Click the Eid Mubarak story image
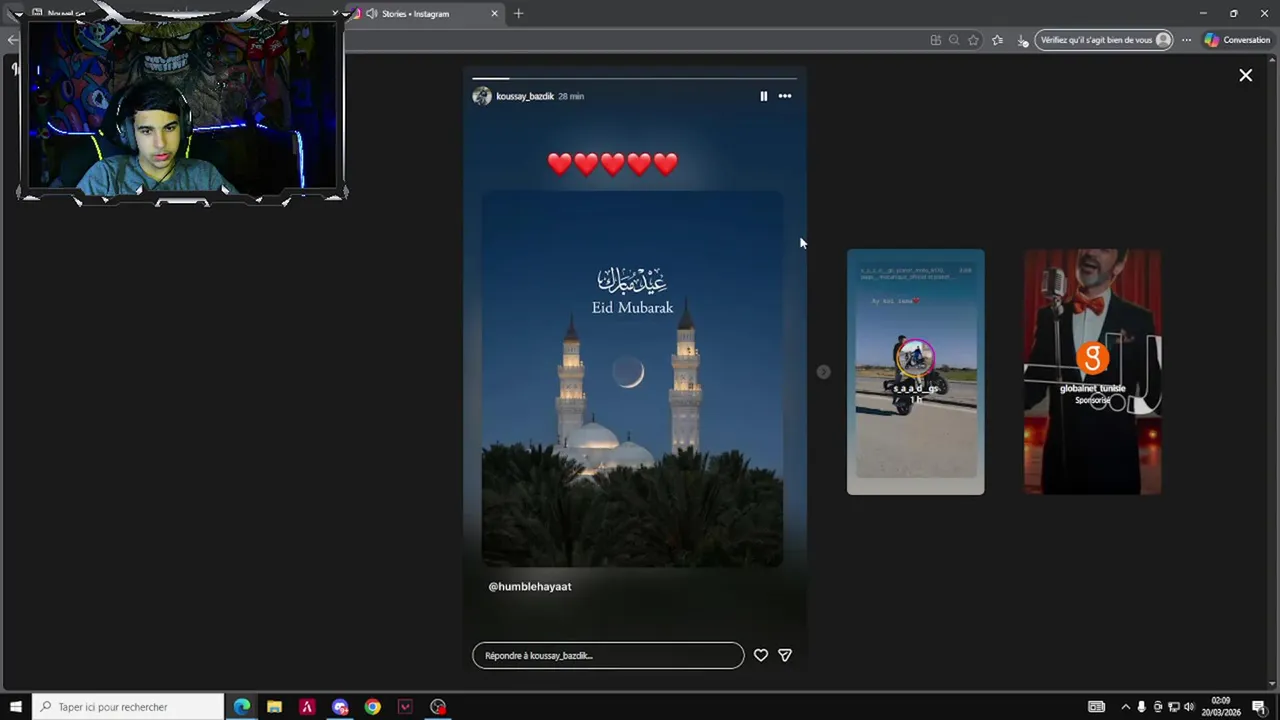 (x=632, y=378)
